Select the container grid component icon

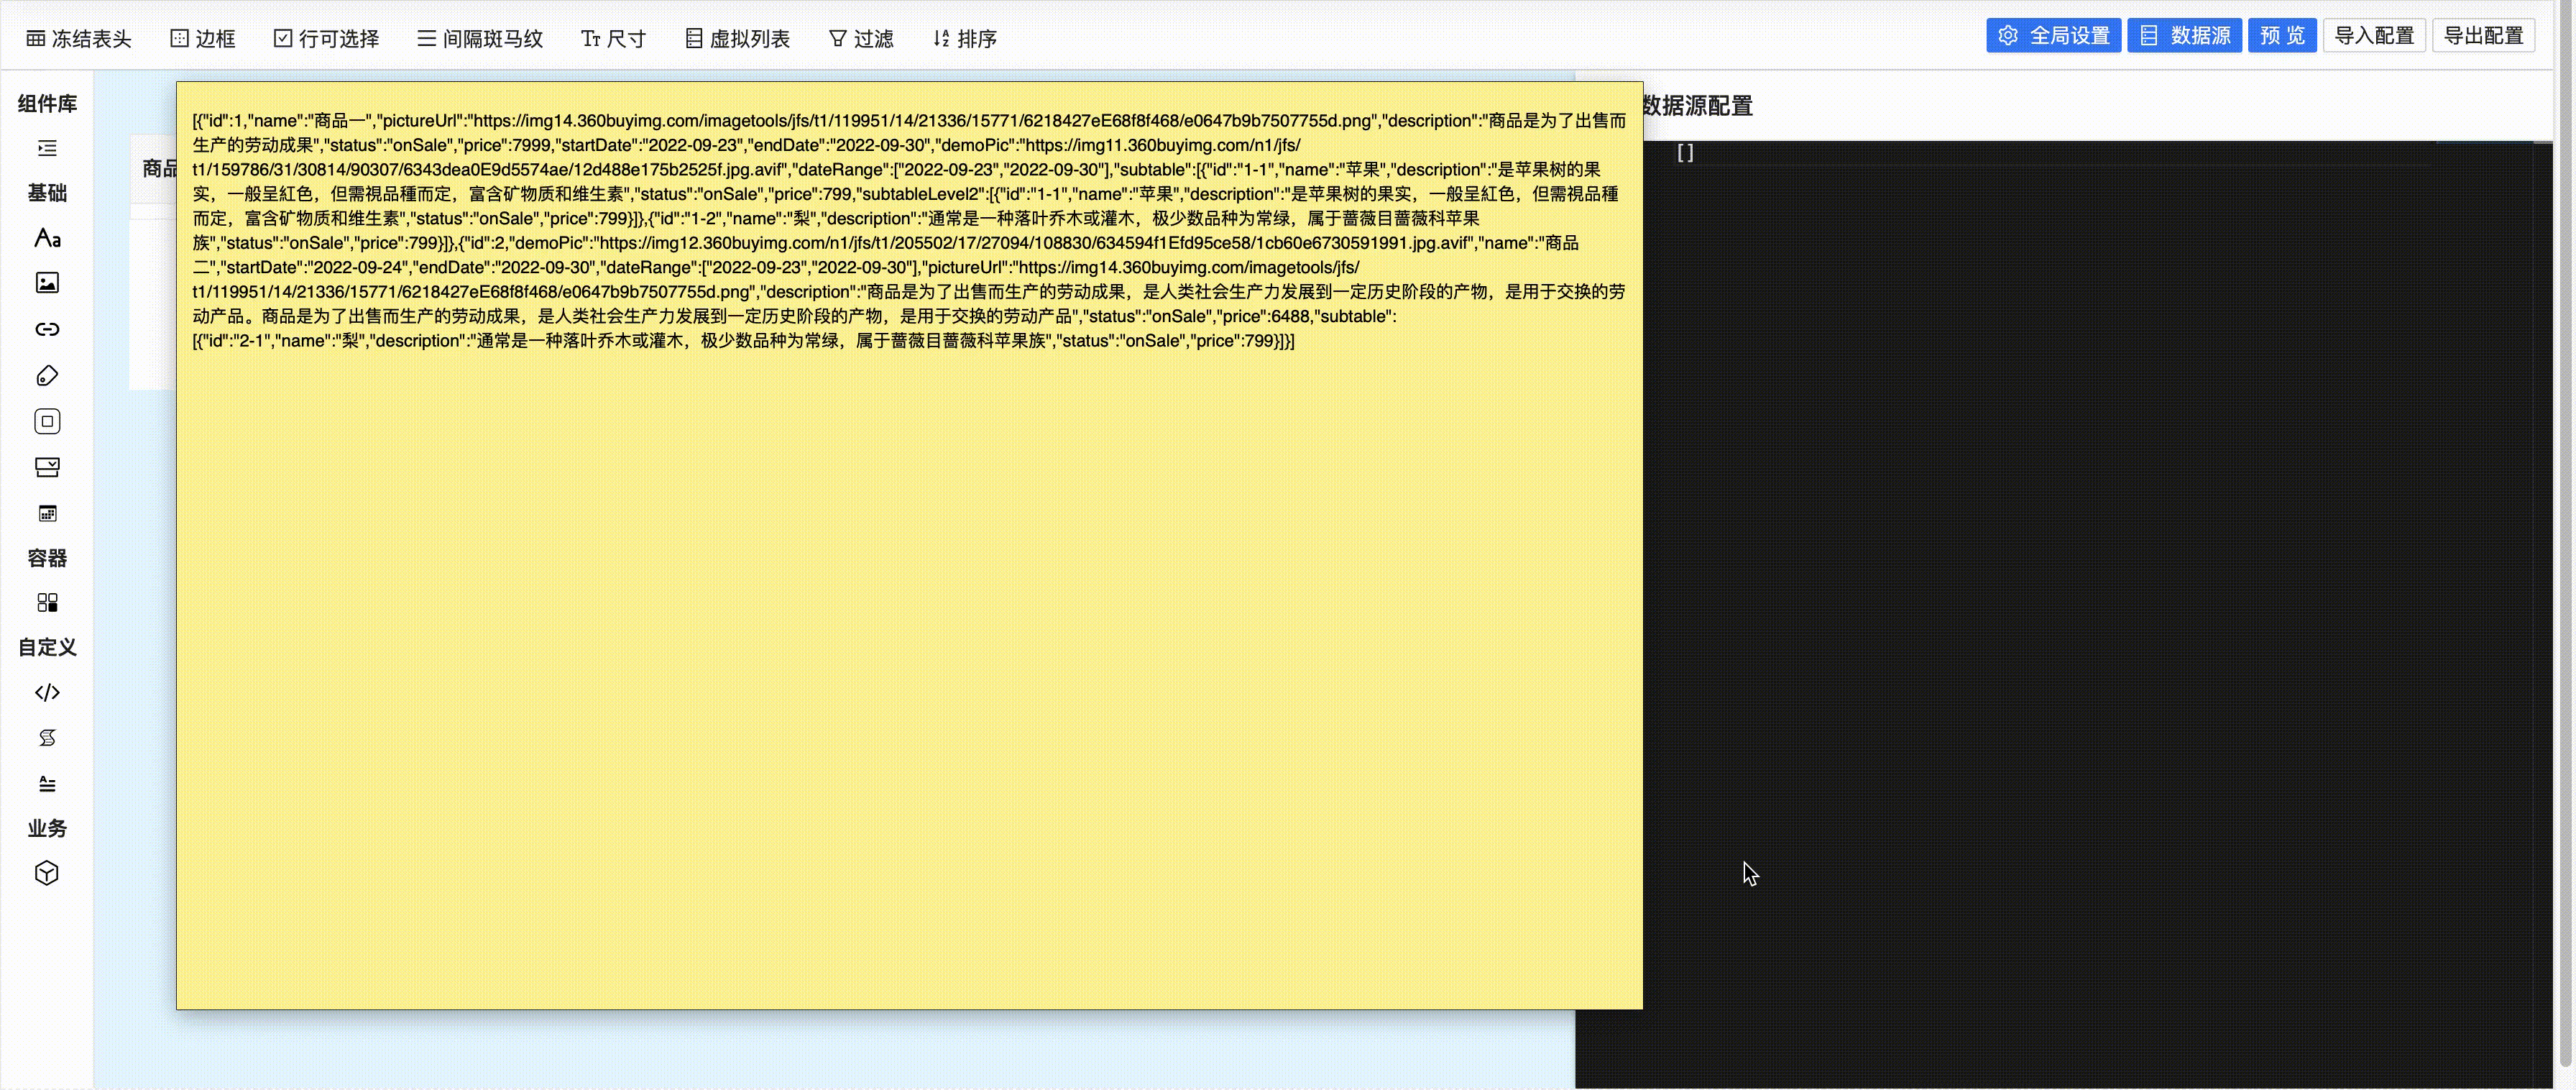click(x=47, y=602)
